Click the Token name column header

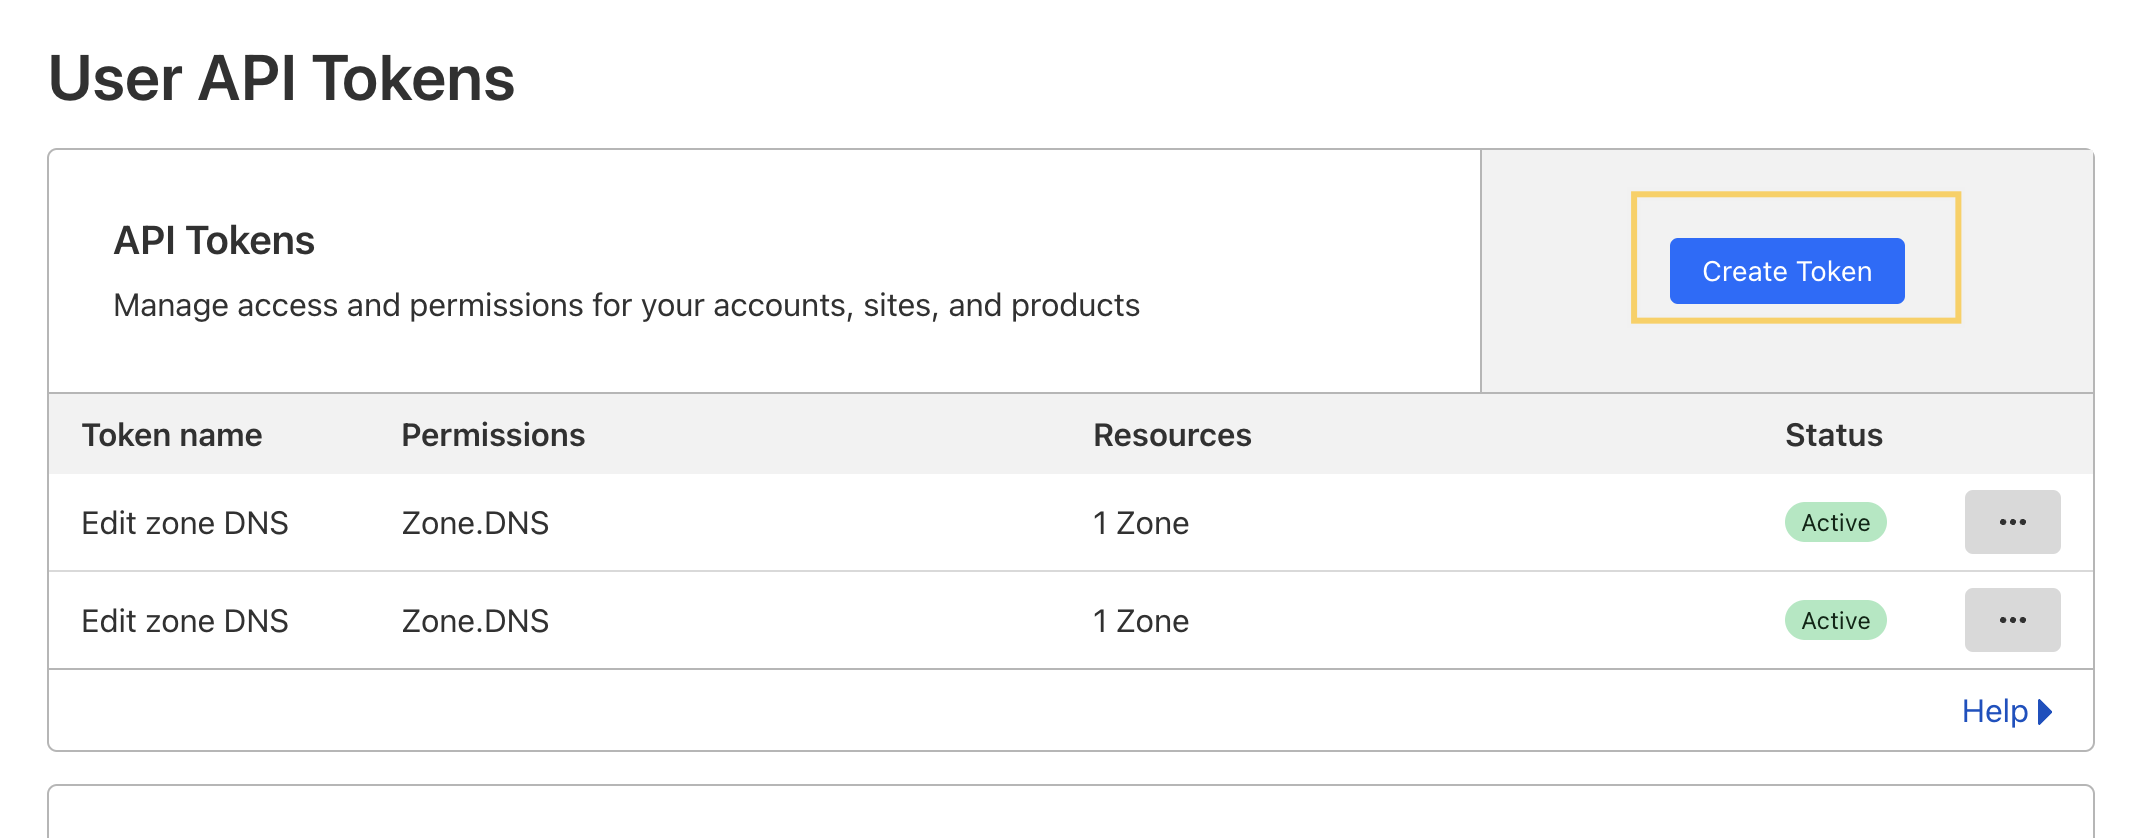(172, 435)
